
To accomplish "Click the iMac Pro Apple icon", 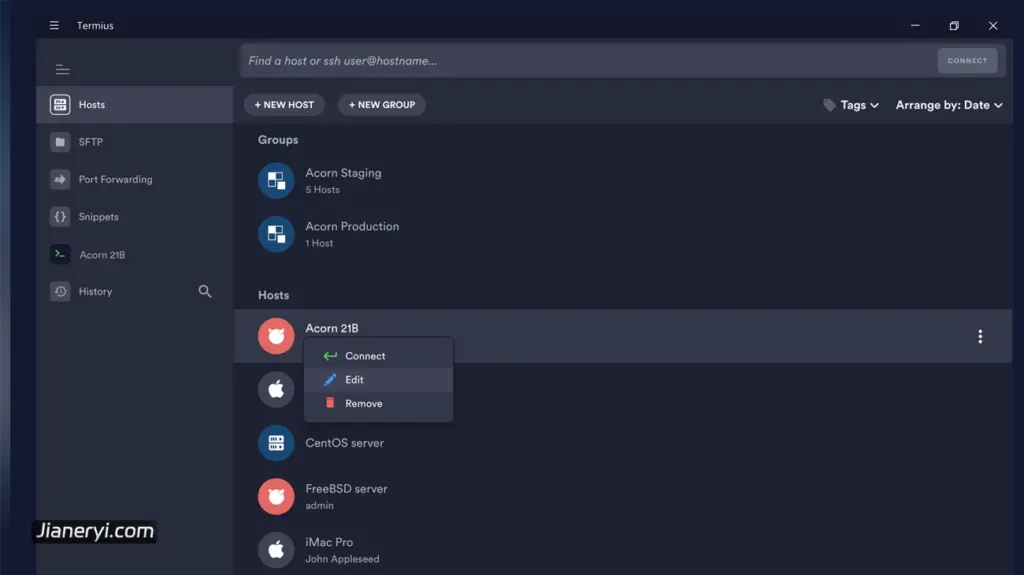I will click(x=276, y=550).
